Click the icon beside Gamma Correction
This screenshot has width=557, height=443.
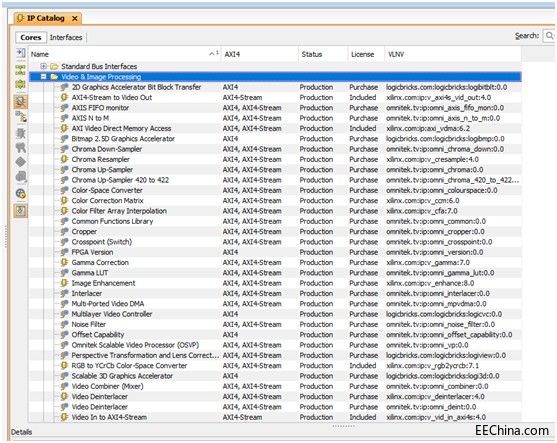tap(64, 262)
